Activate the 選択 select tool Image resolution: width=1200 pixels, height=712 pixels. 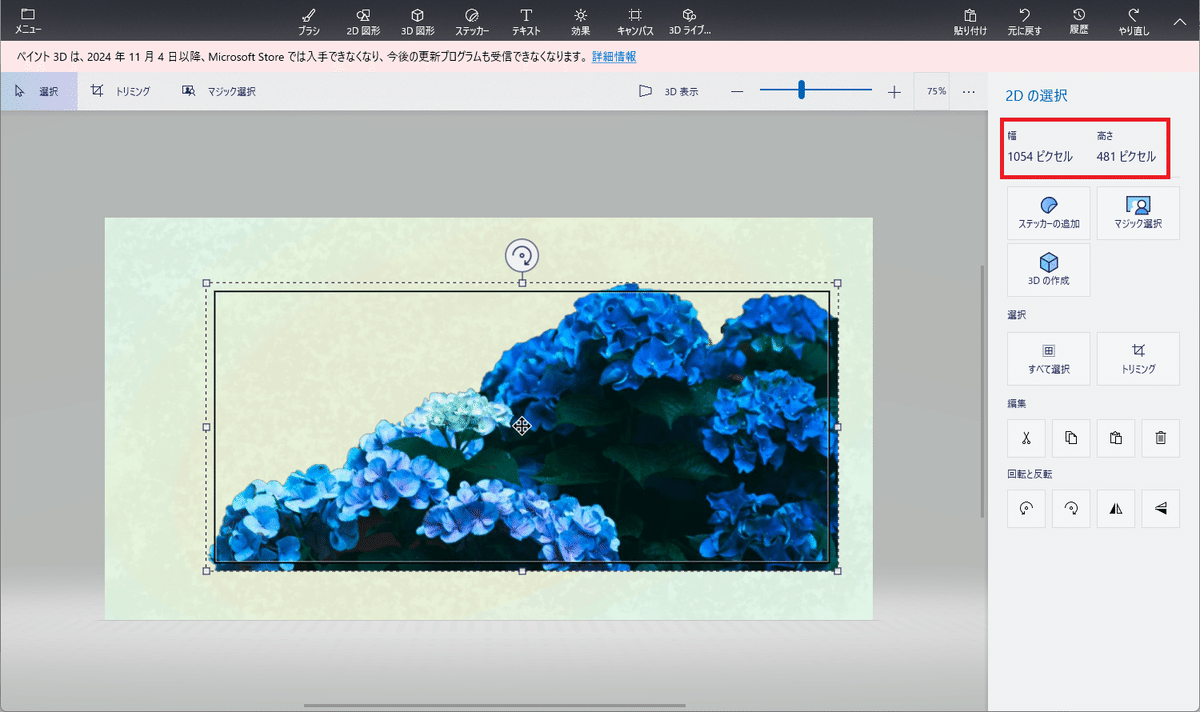pos(38,91)
